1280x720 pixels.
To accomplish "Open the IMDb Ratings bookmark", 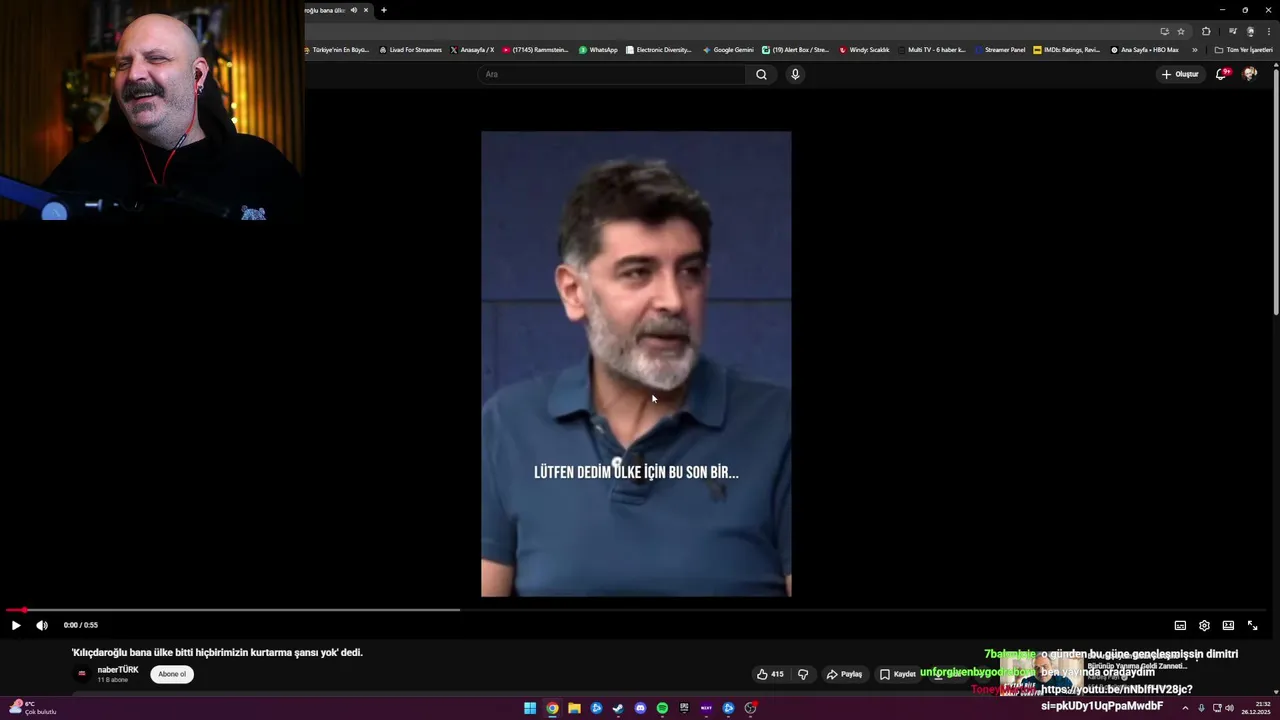I will (1067, 50).
